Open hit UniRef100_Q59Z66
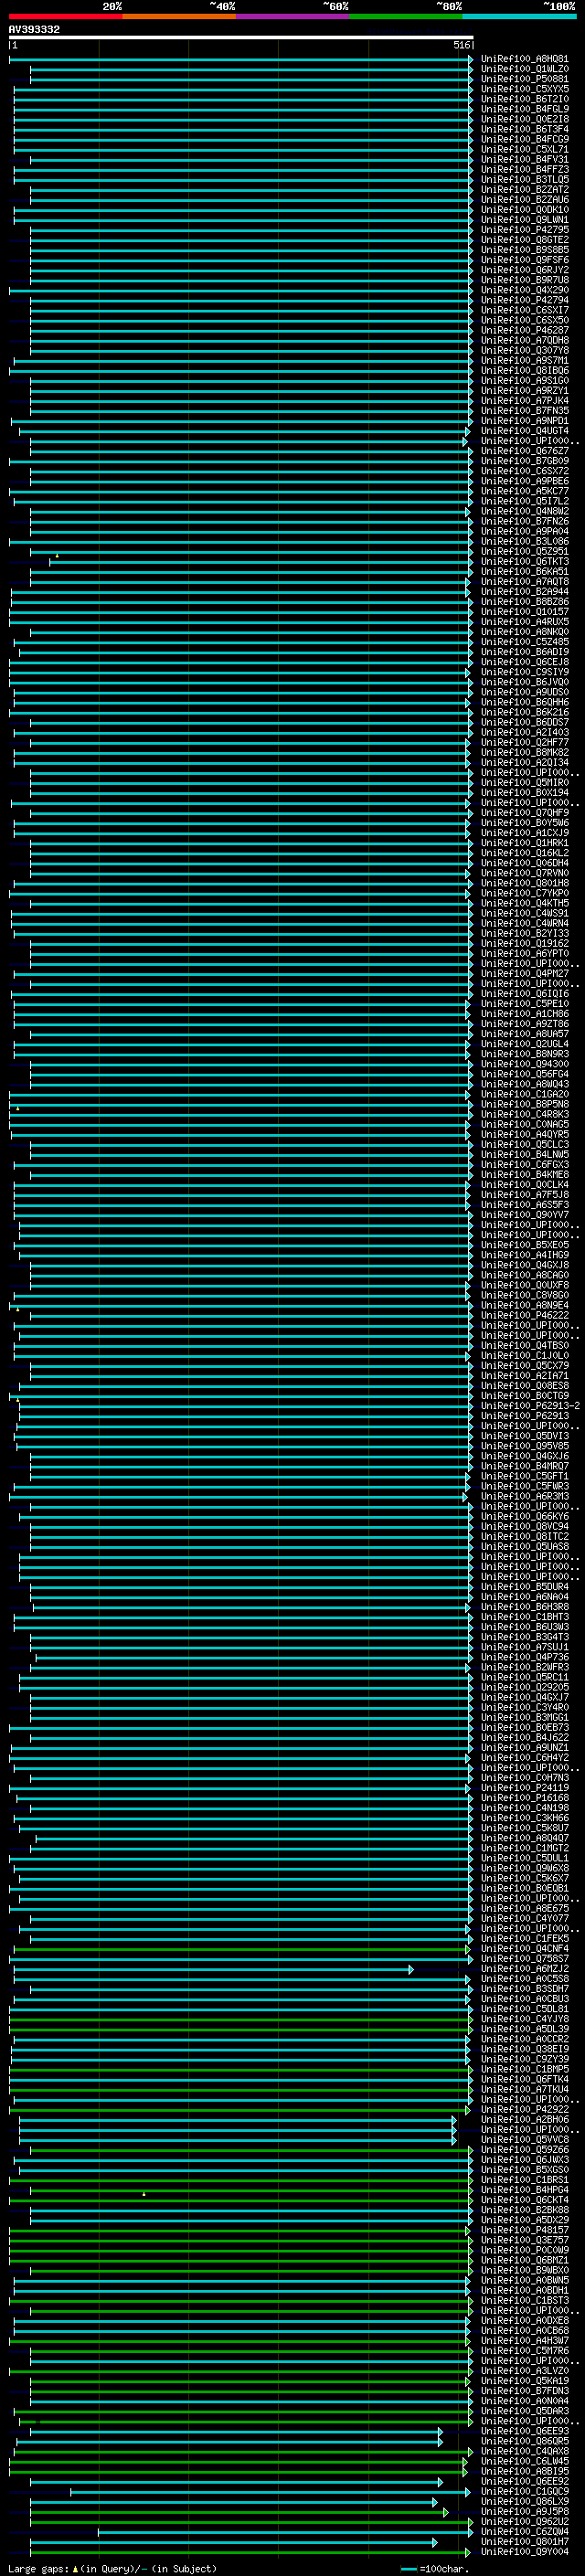Viewport: 585px width, 2576px height. click(524, 2149)
